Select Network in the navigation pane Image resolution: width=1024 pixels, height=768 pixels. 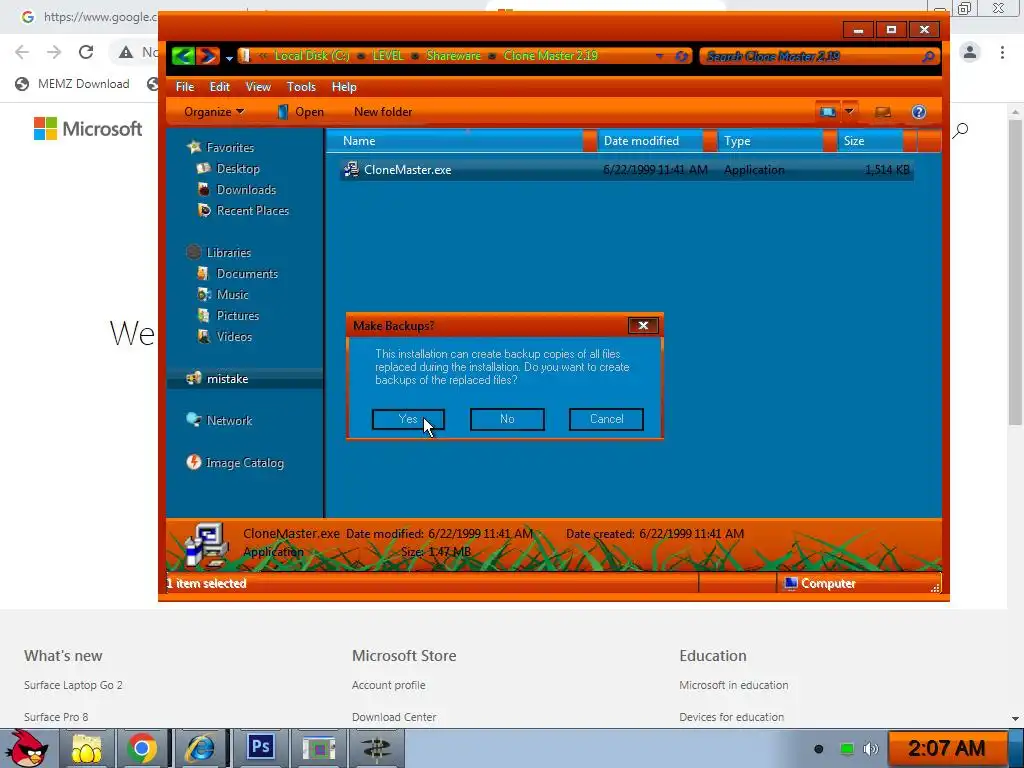click(x=229, y=421)
